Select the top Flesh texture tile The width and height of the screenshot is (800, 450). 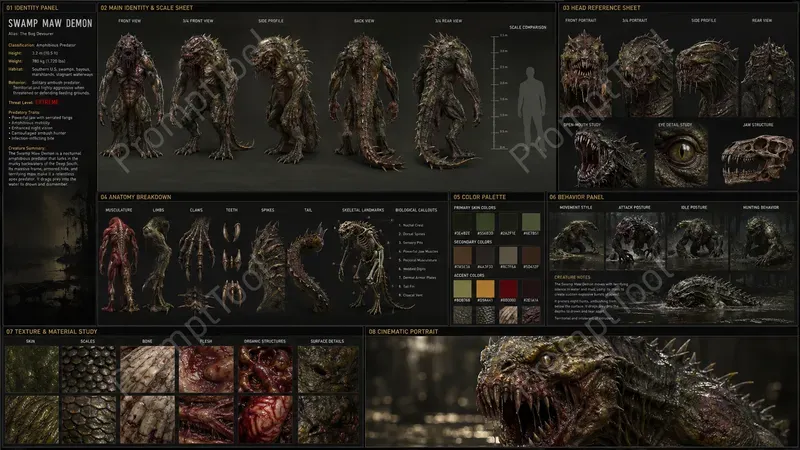[x=206, y=369]
